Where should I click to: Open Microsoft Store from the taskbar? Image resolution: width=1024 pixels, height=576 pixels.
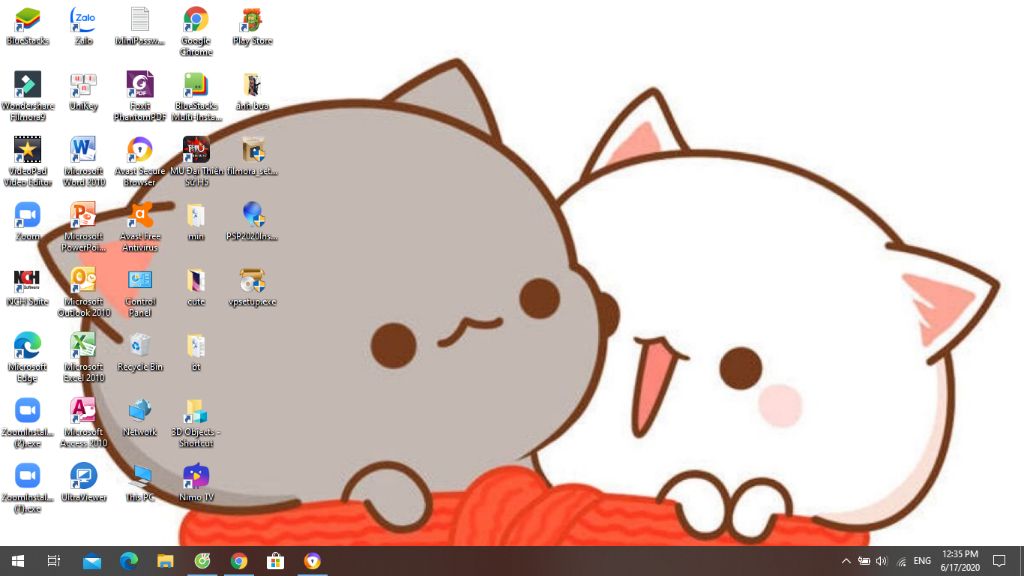(276, 561)
